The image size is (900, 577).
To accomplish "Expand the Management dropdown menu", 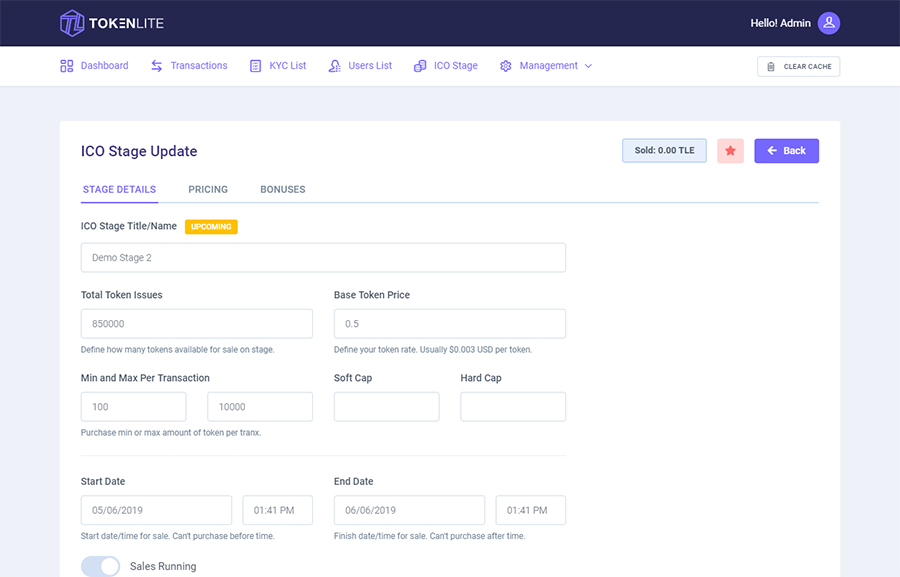I will tap(546, 65).
